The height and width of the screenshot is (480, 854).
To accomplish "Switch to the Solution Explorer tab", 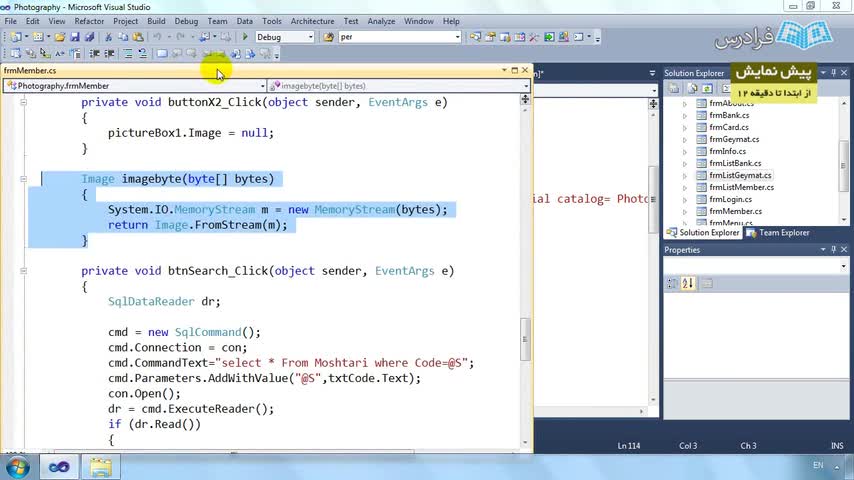I will click(x=703, y=233).
